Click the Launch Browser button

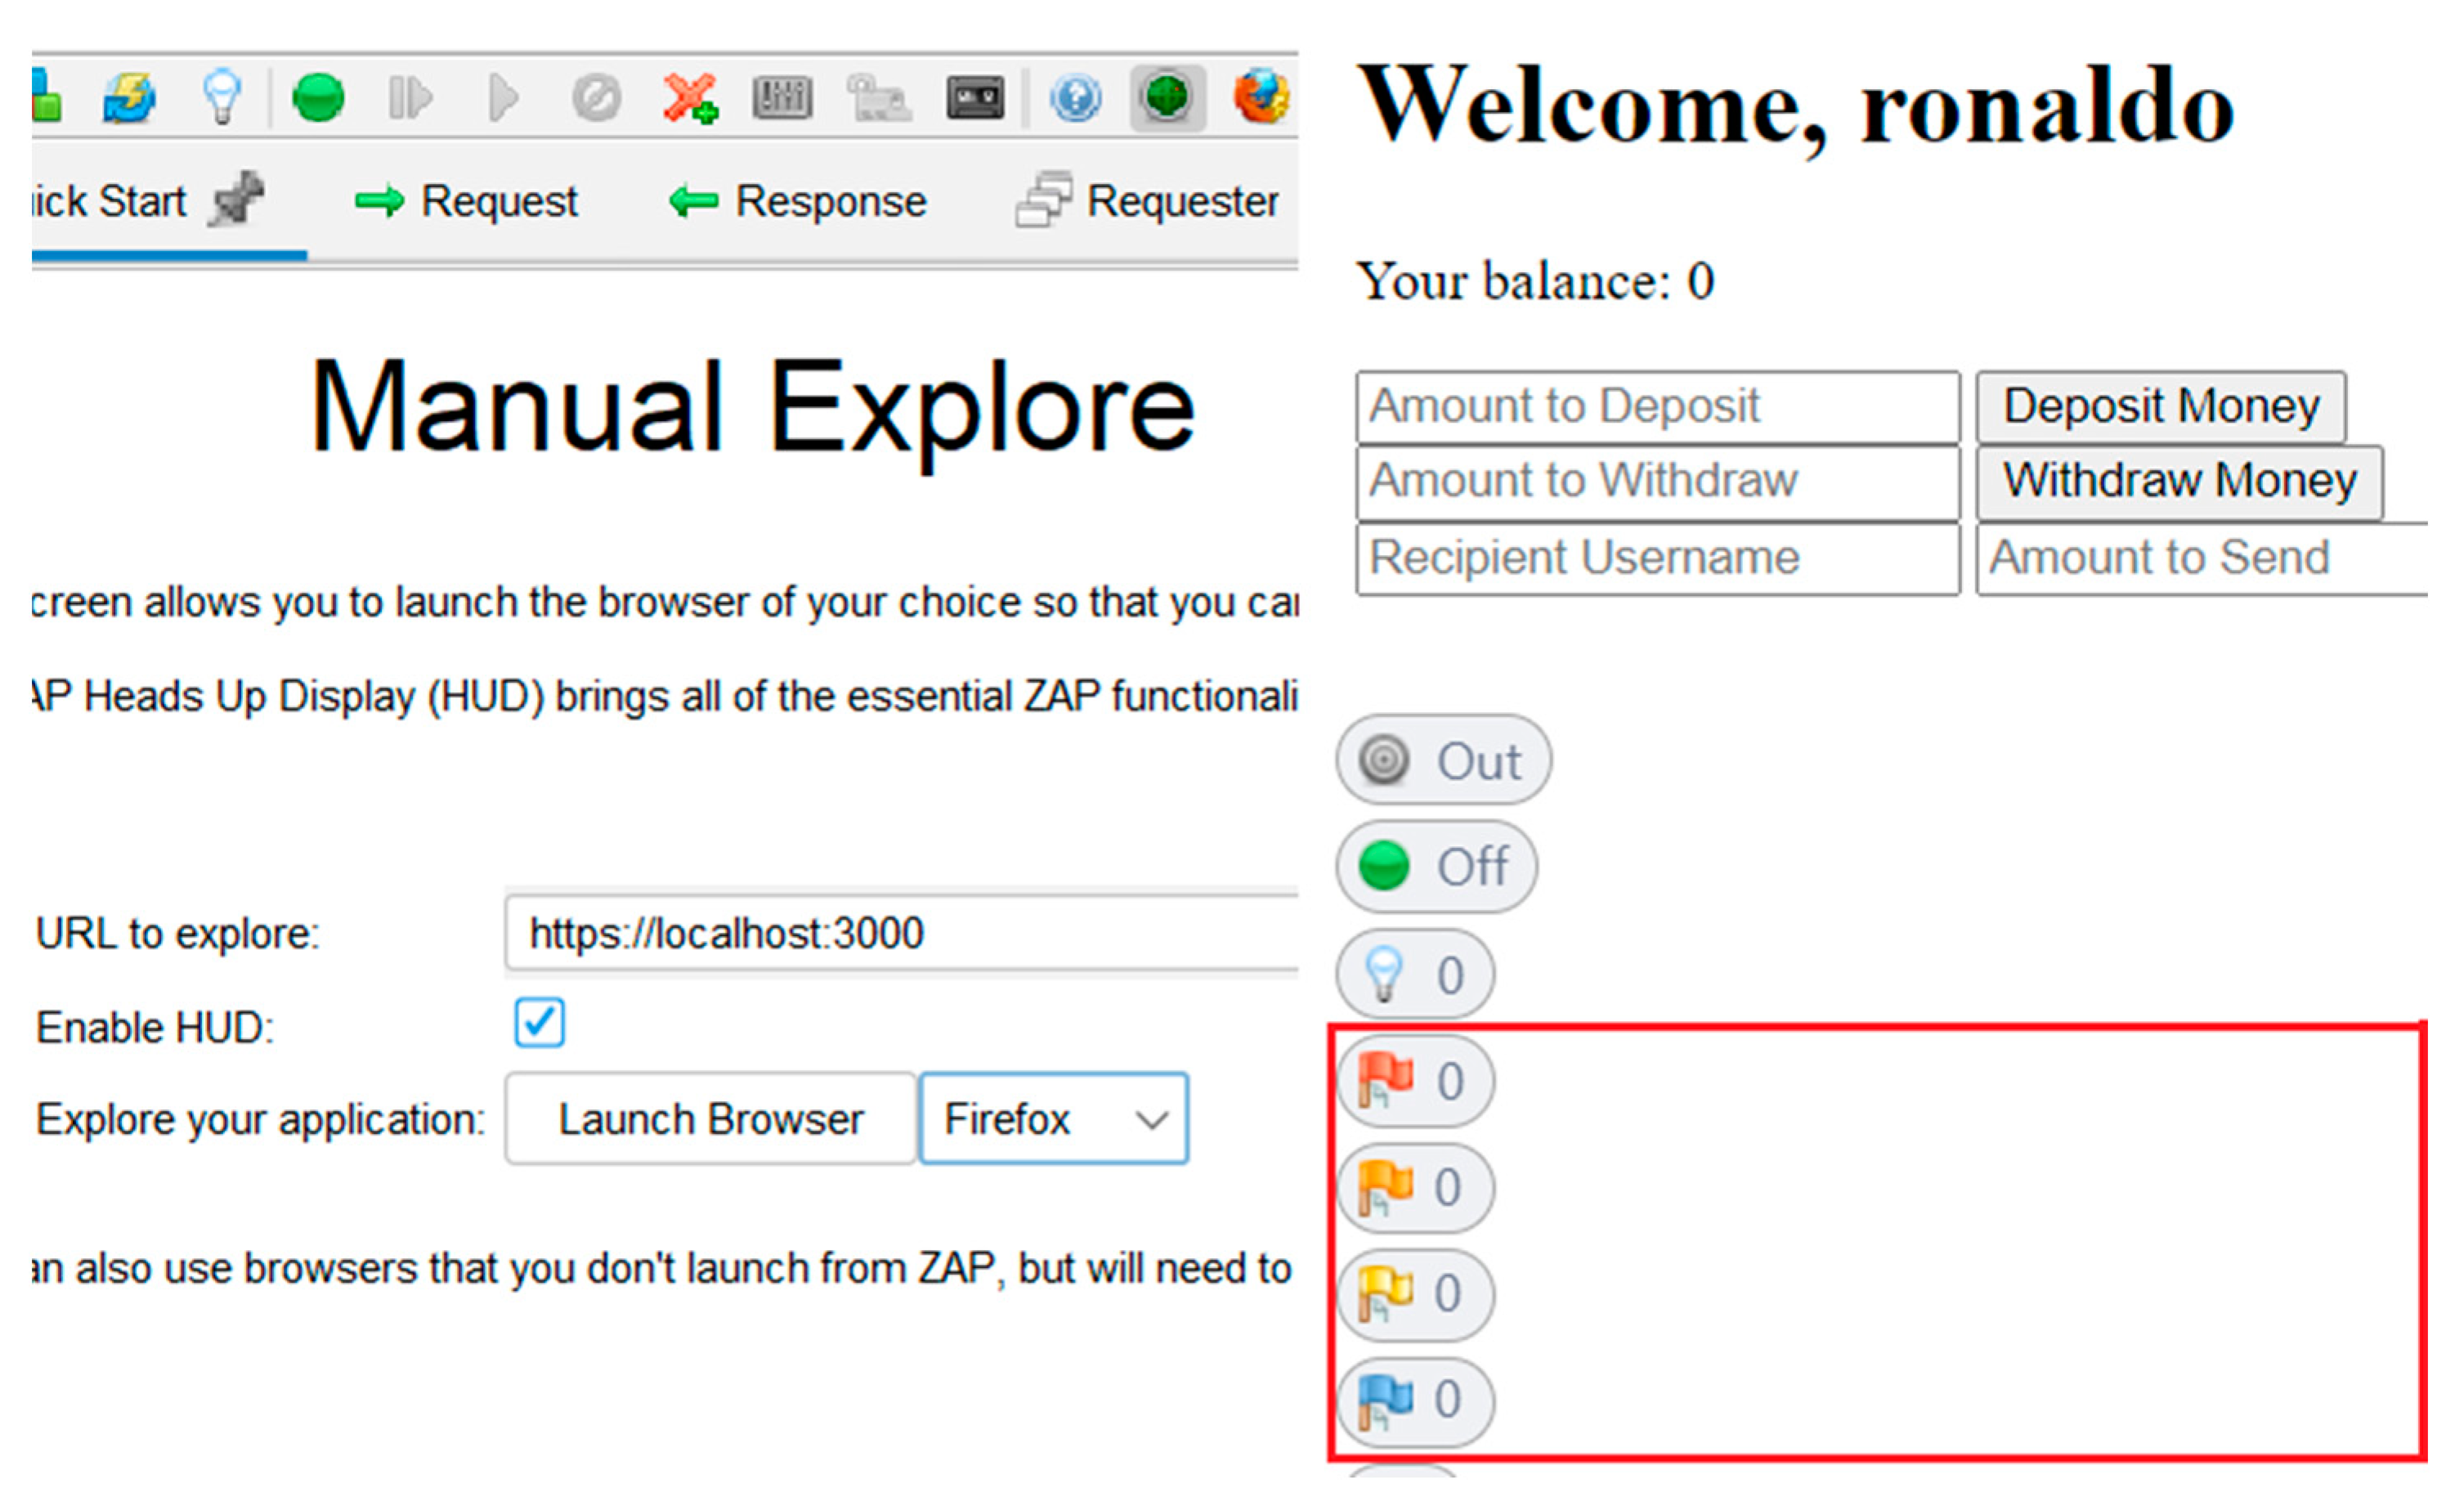(710, 1119)
